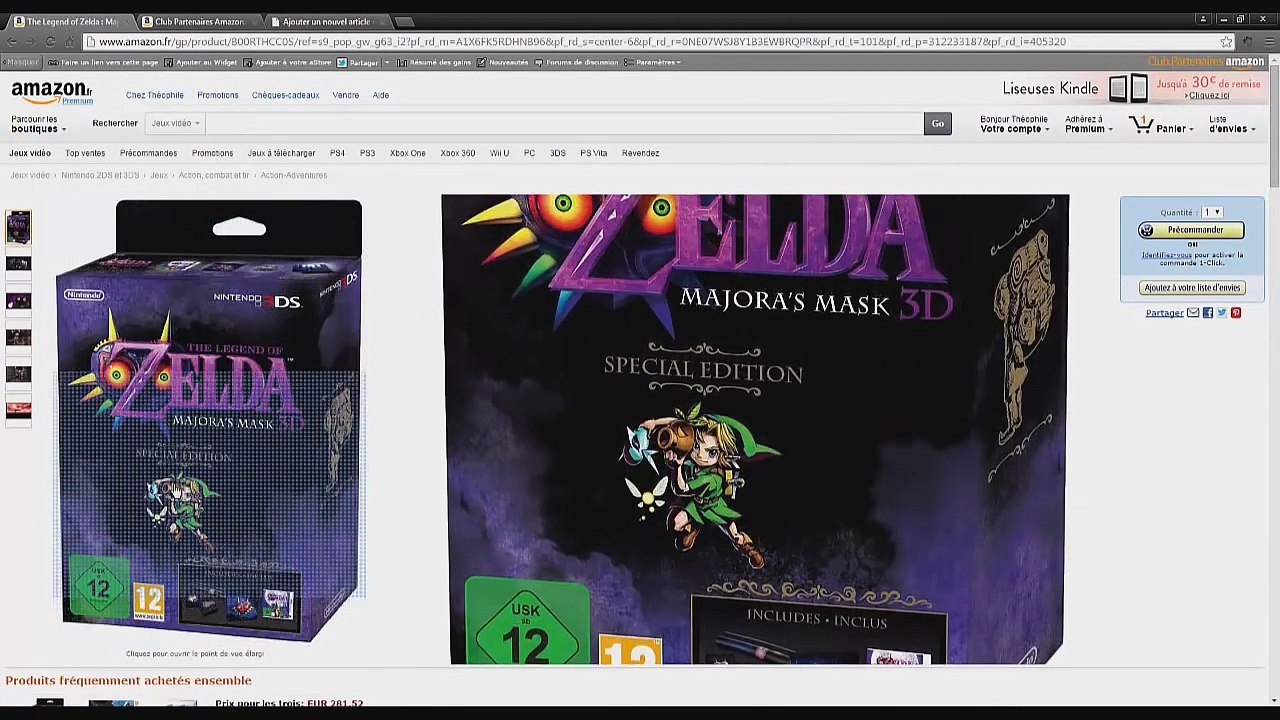Click the Kindle Cliquez ici link
Viewport: 1280px width, 720px height.
(x=1209, y=96)
